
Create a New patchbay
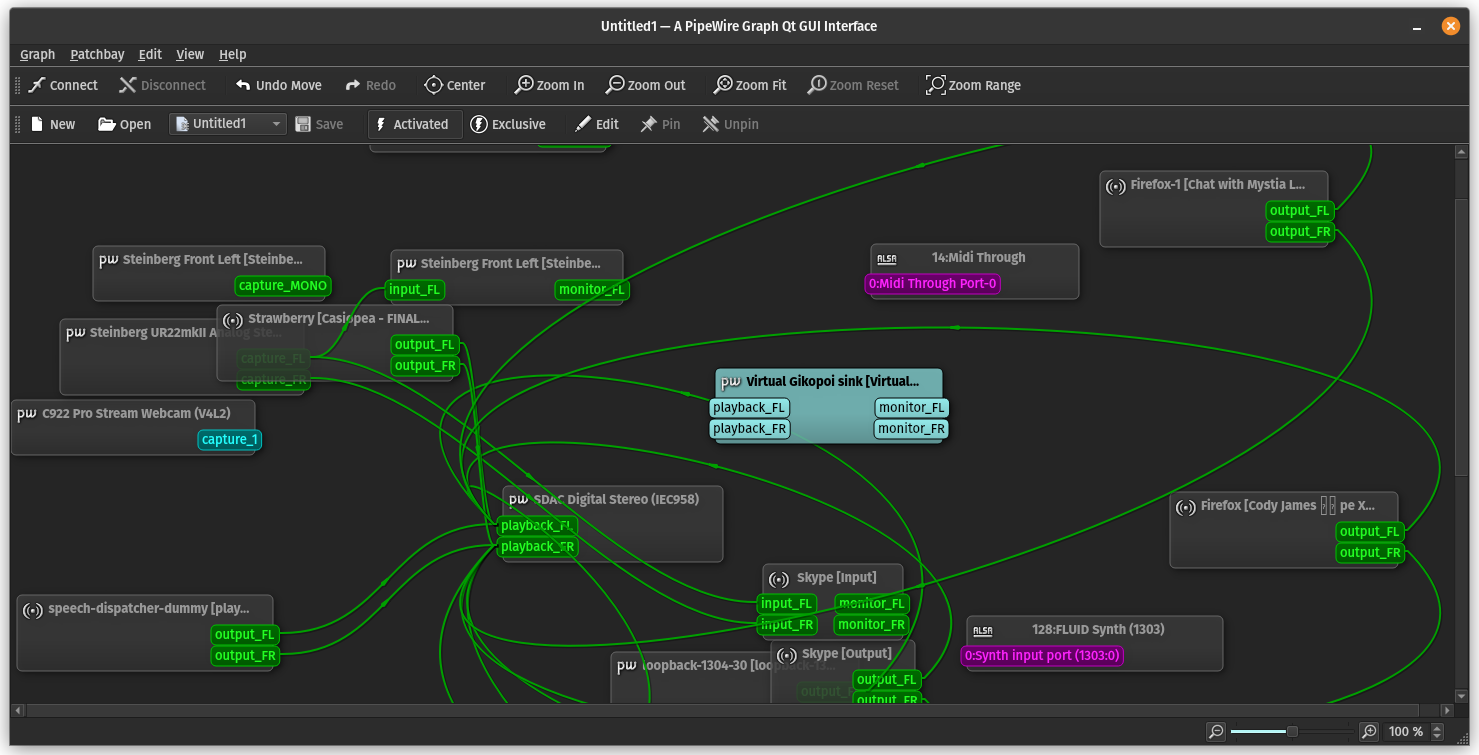[x=52, y=124]
